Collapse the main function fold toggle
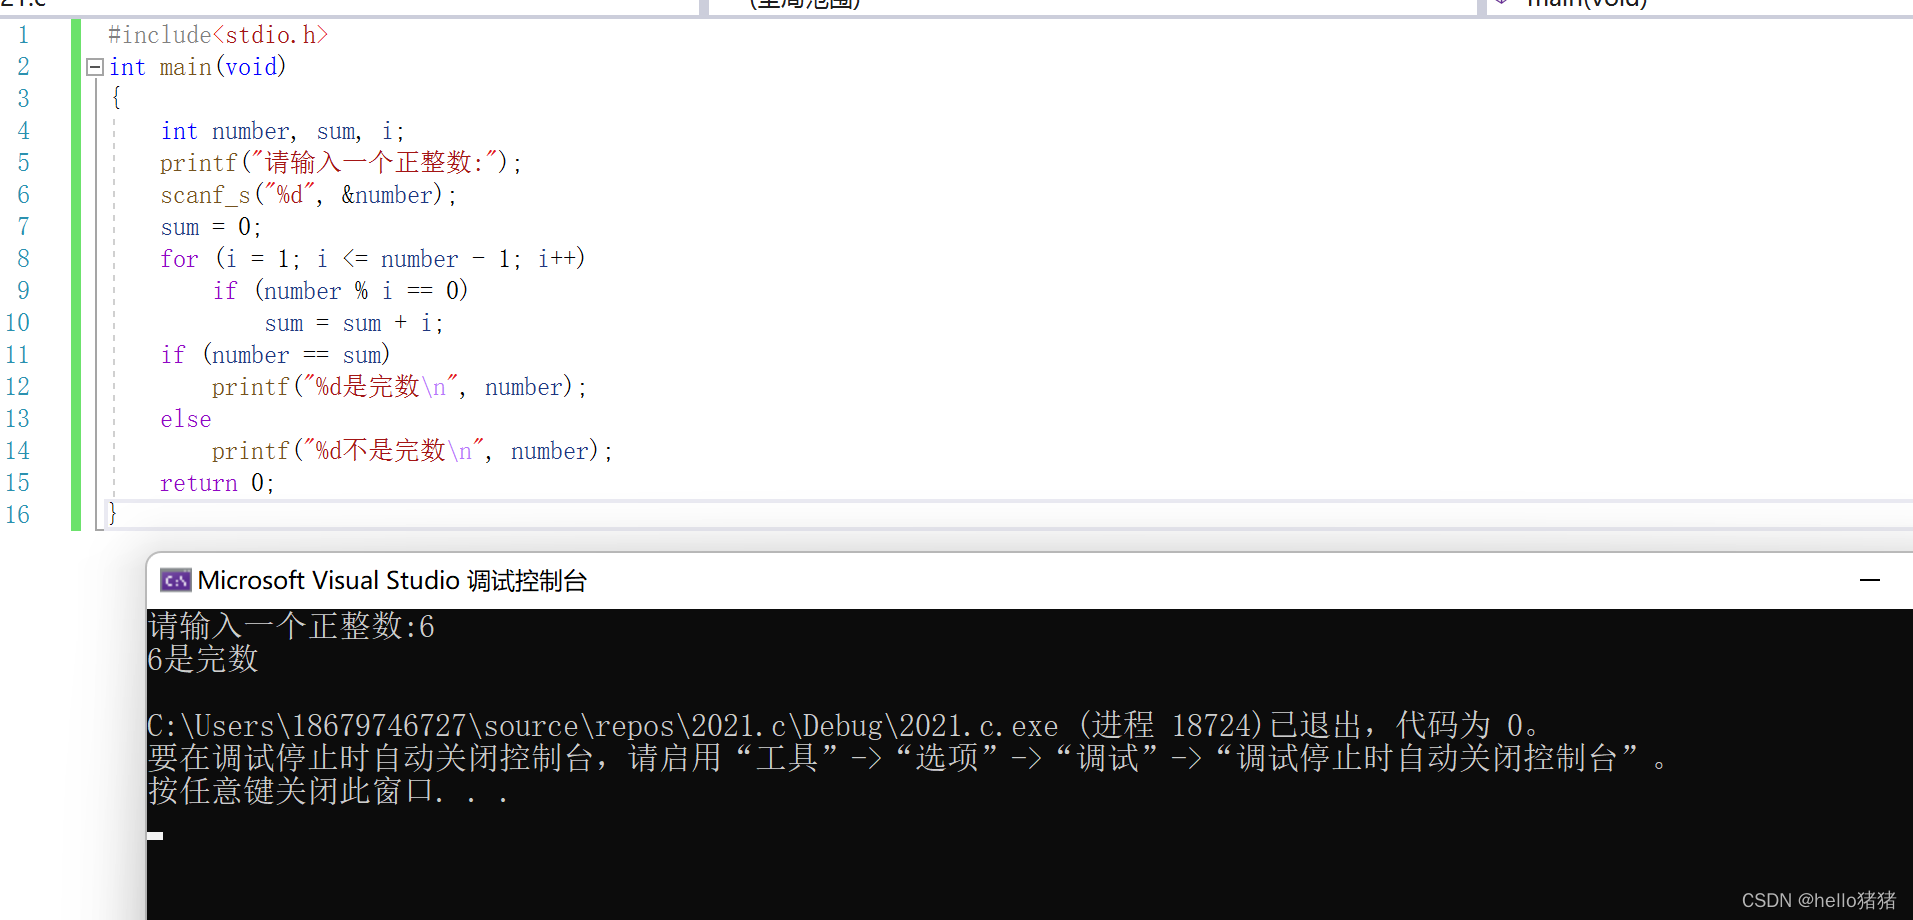Image resolution: width=1913 pixels, height=920 pixels. coord(95,67)
